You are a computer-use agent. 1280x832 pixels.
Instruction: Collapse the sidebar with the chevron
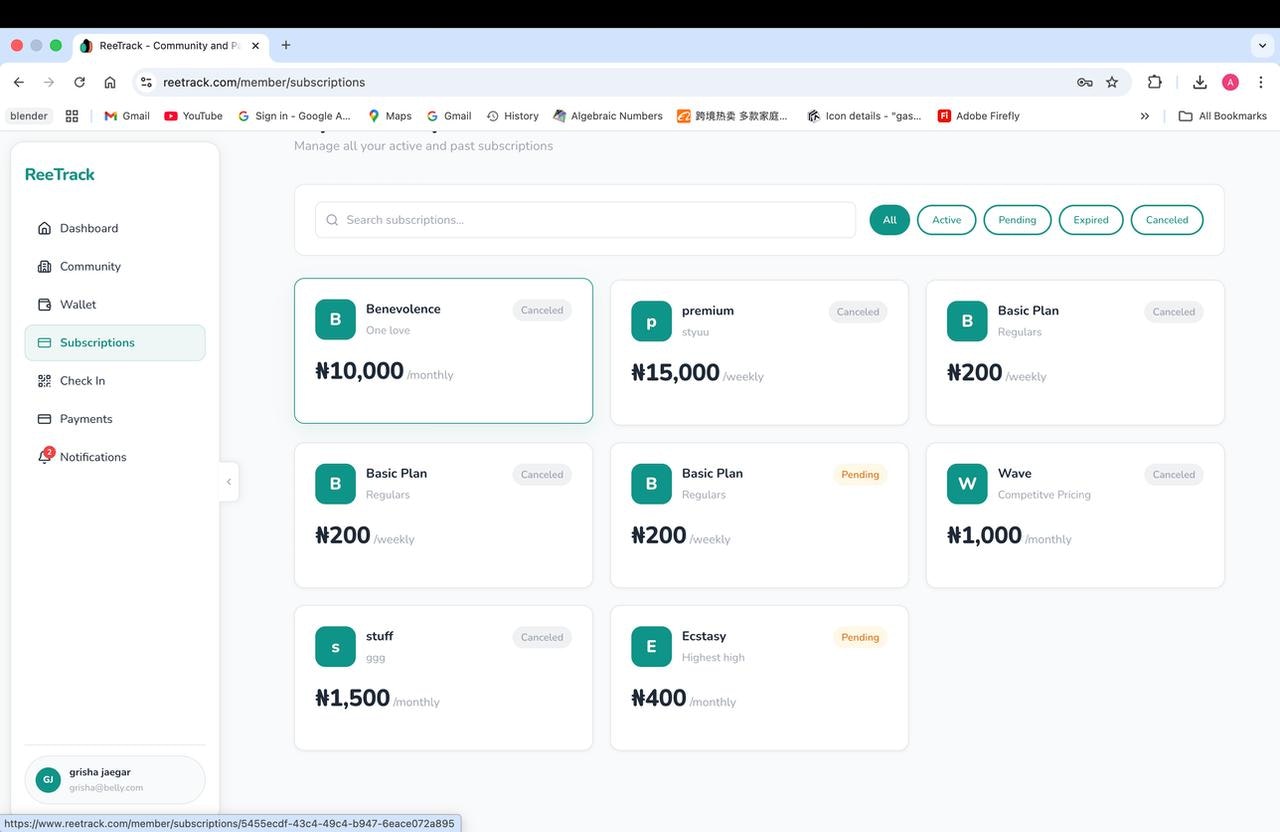[229, 481]
